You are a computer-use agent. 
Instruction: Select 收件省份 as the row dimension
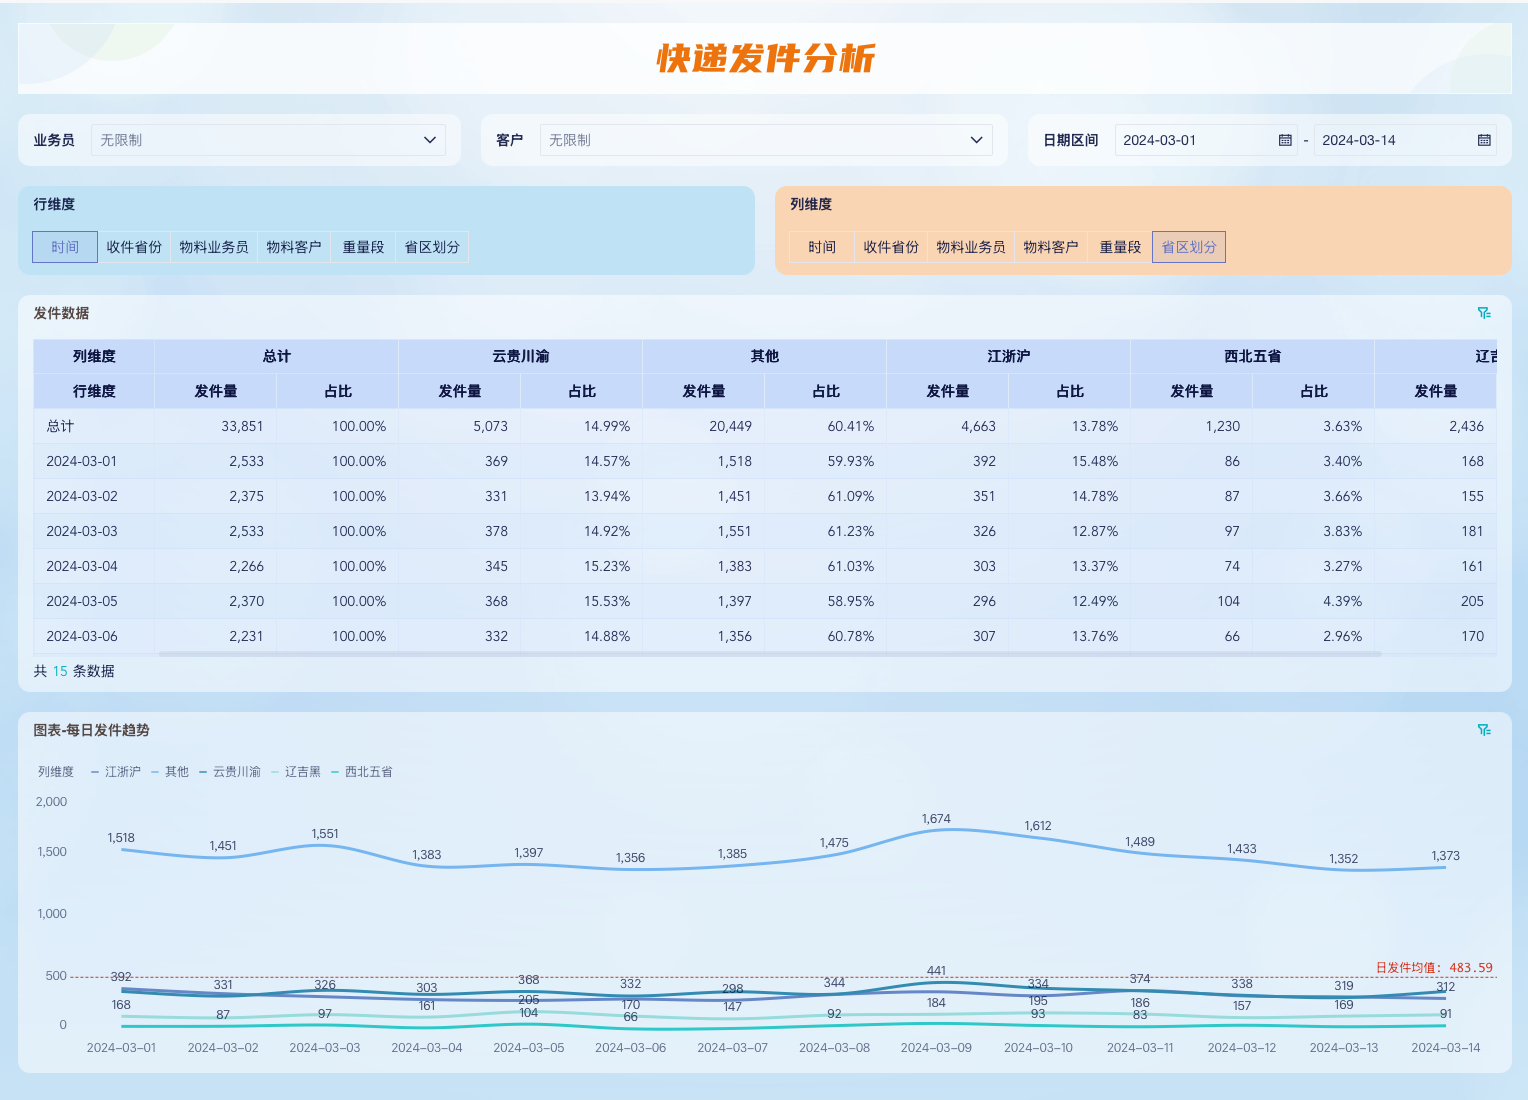click(133, 247)
